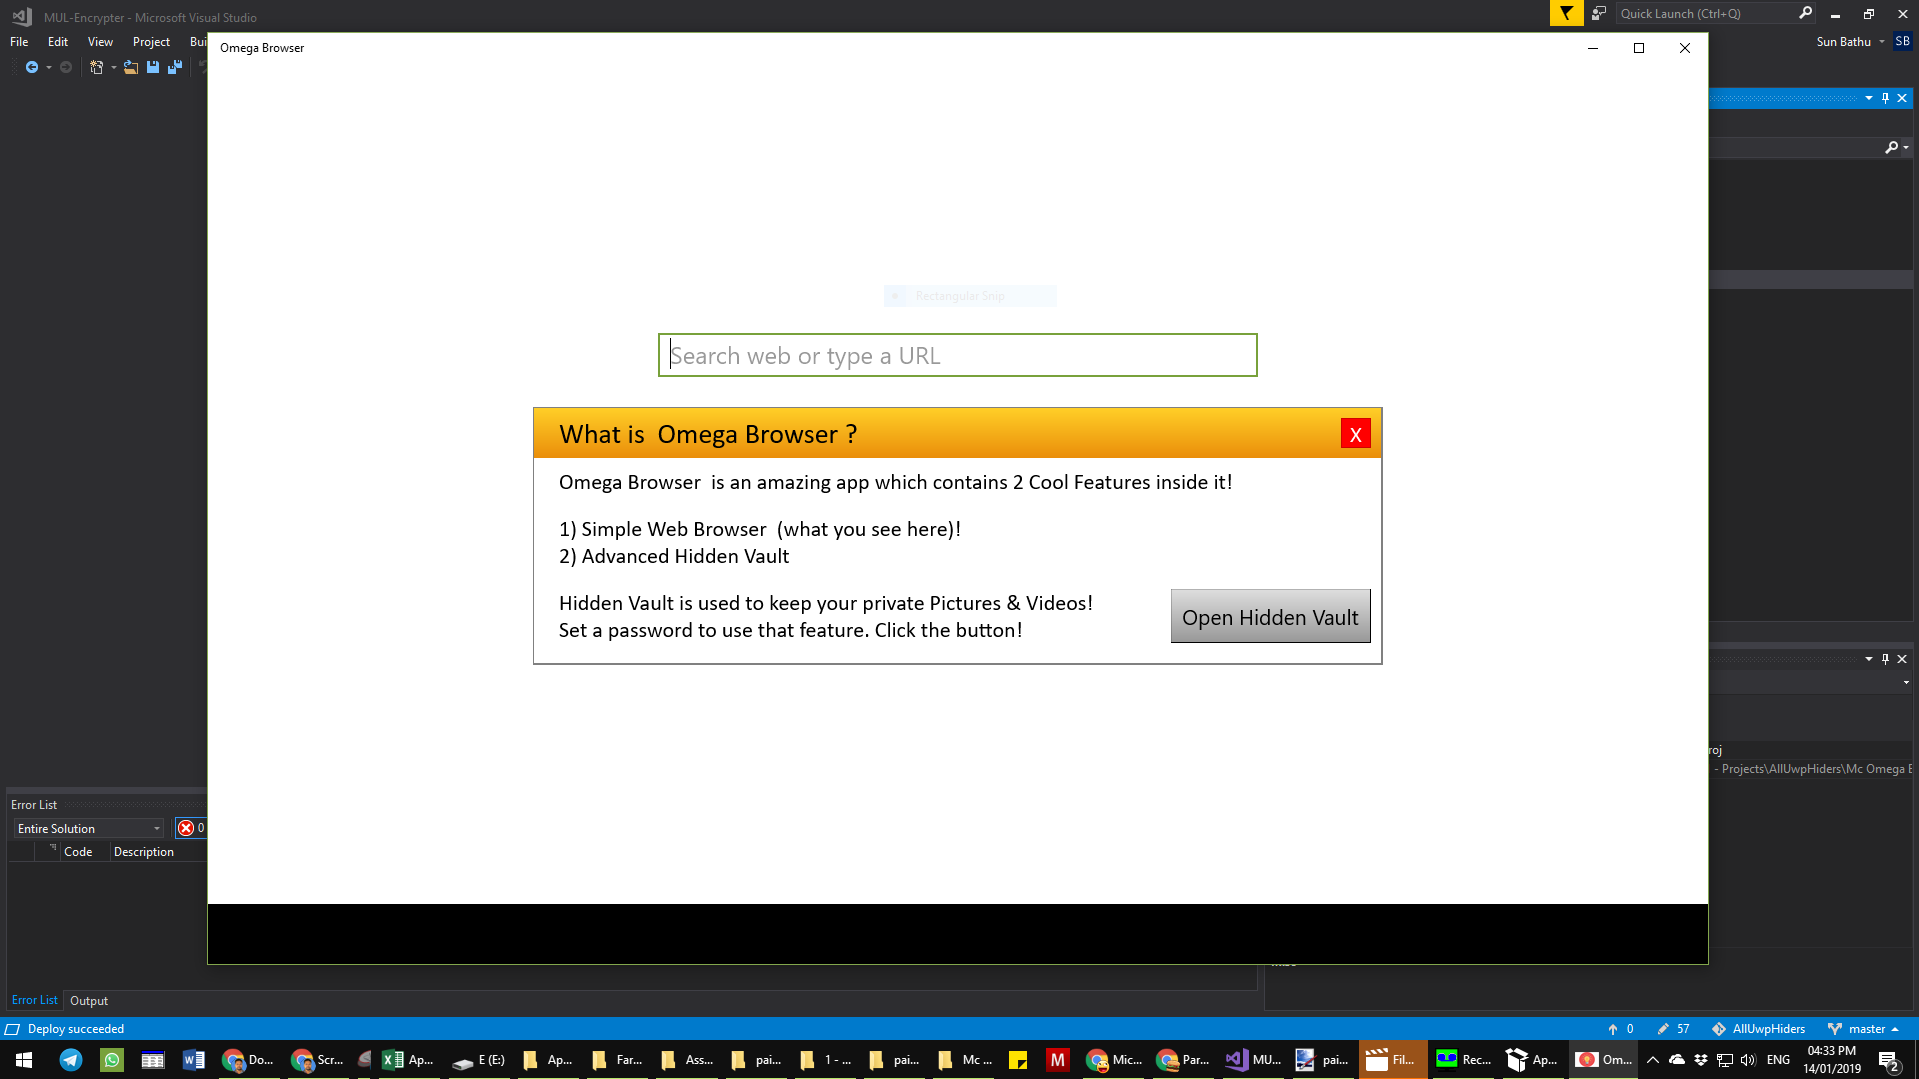Close the upper right tool window
The width and height of the screenshot is (1919, 1079).
pos(1902,98)
